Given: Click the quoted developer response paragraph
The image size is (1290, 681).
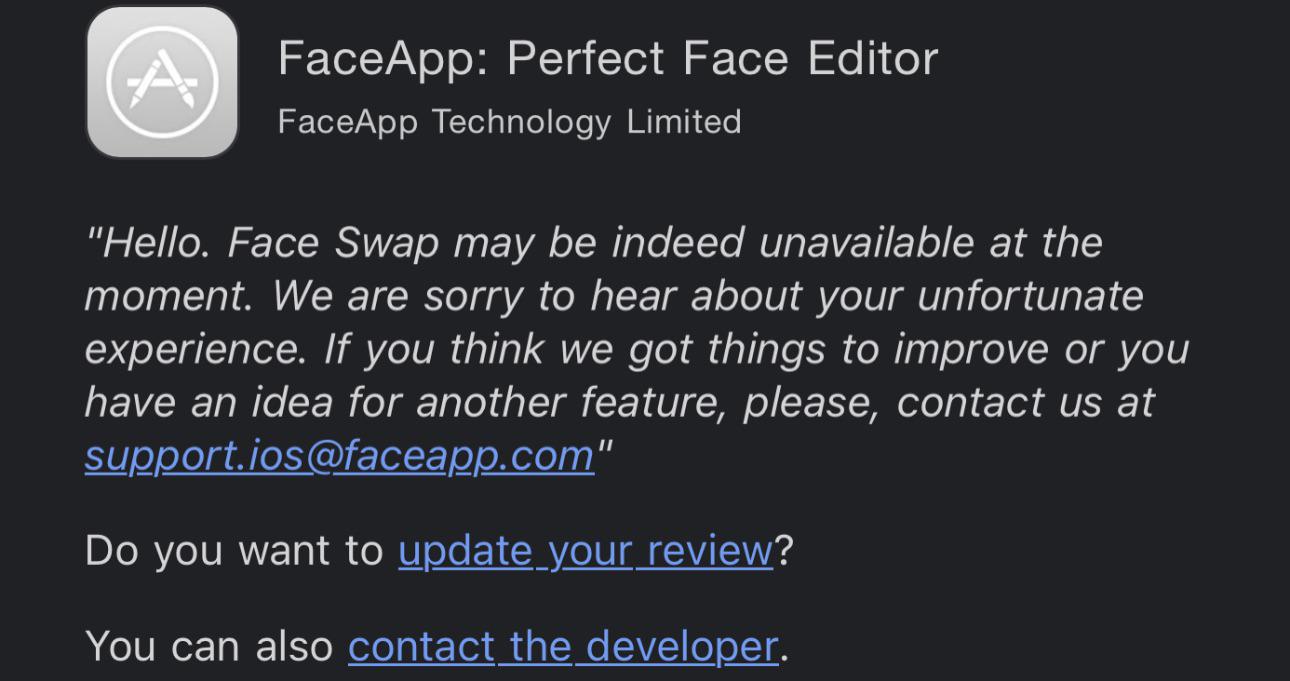Looking at the screenshot, I should [x=637, y=349].
